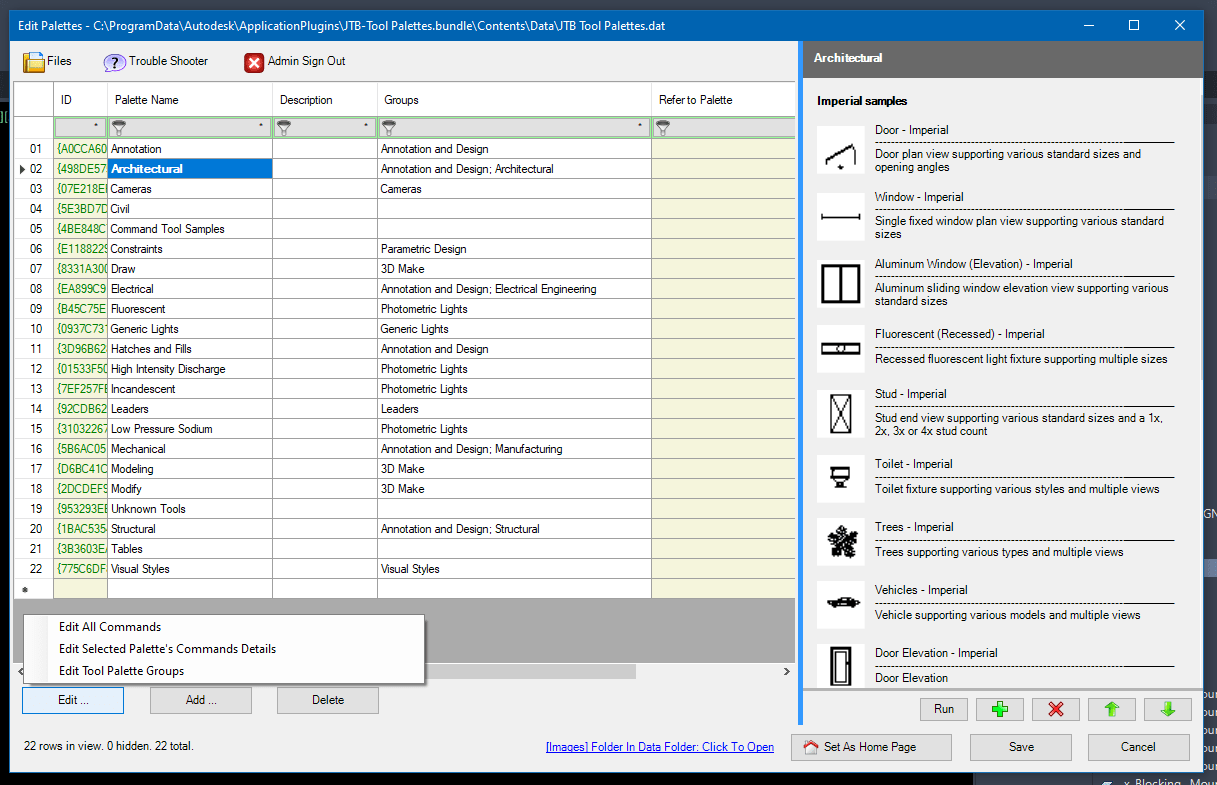The height and width of the screenshot is (785, 1217).
Task: Sort by the ID column header
Action: 81,100
